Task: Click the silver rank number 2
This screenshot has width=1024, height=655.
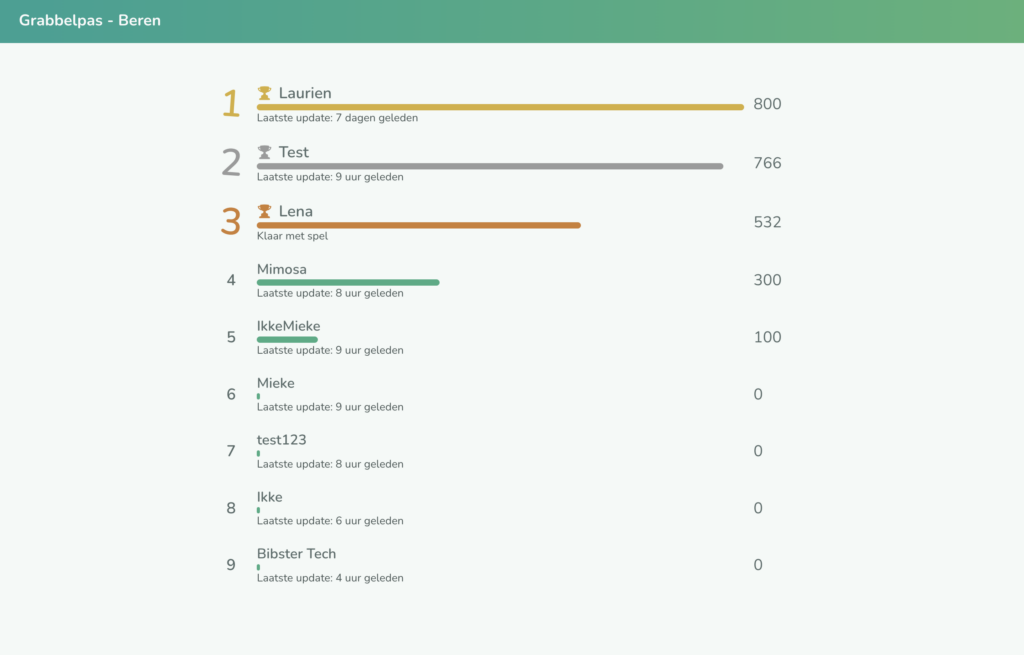Action: [x=231, y=162]
